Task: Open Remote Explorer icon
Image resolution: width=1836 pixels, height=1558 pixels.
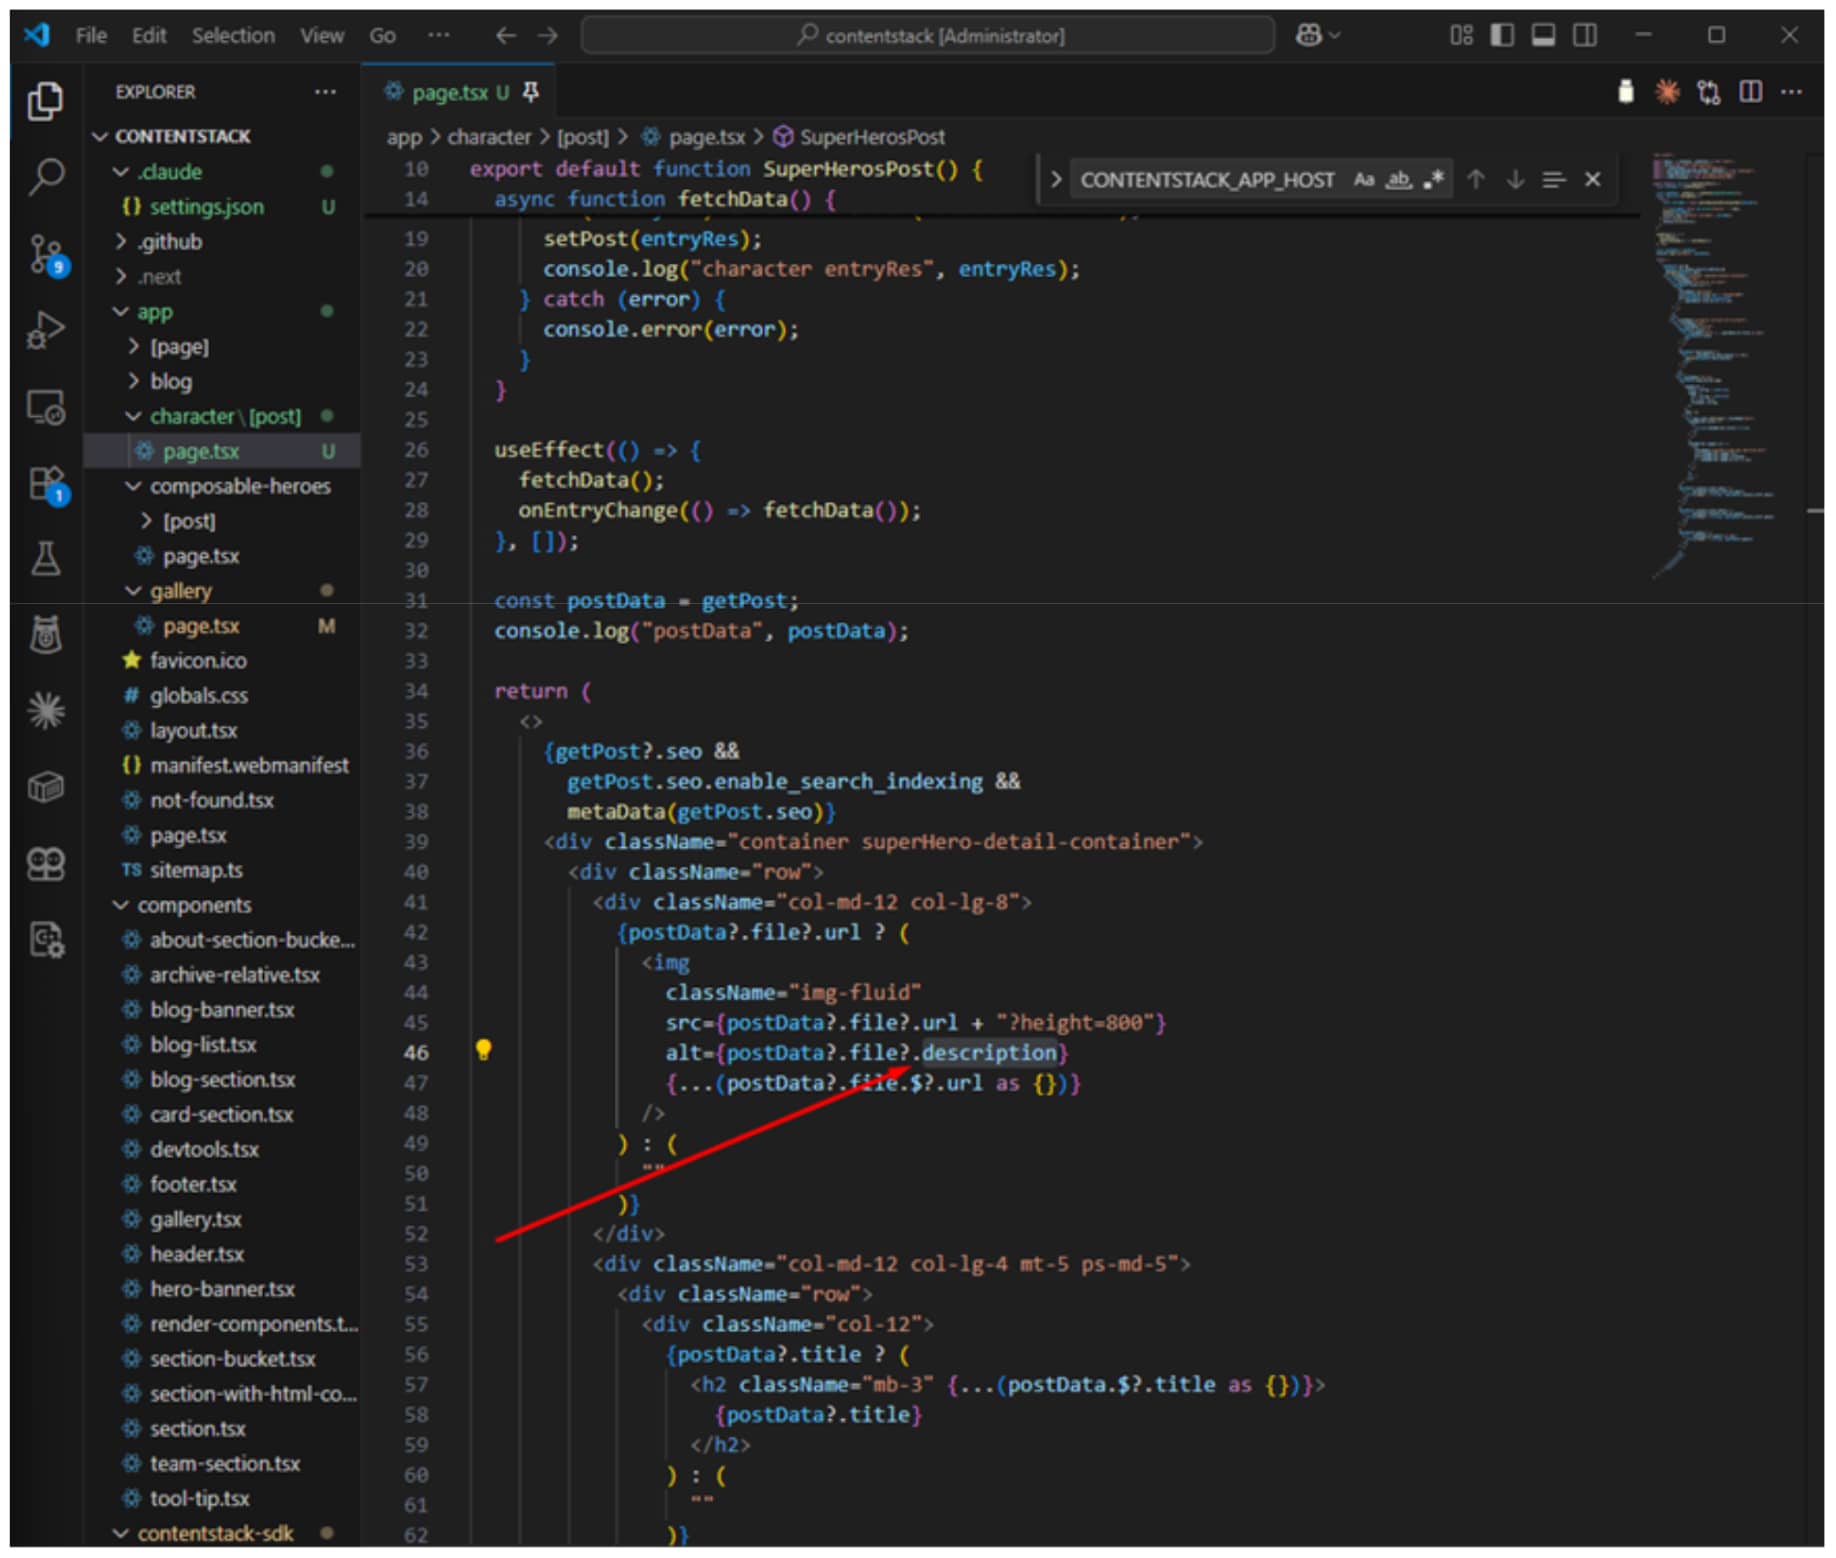Action: pos(45,407)
